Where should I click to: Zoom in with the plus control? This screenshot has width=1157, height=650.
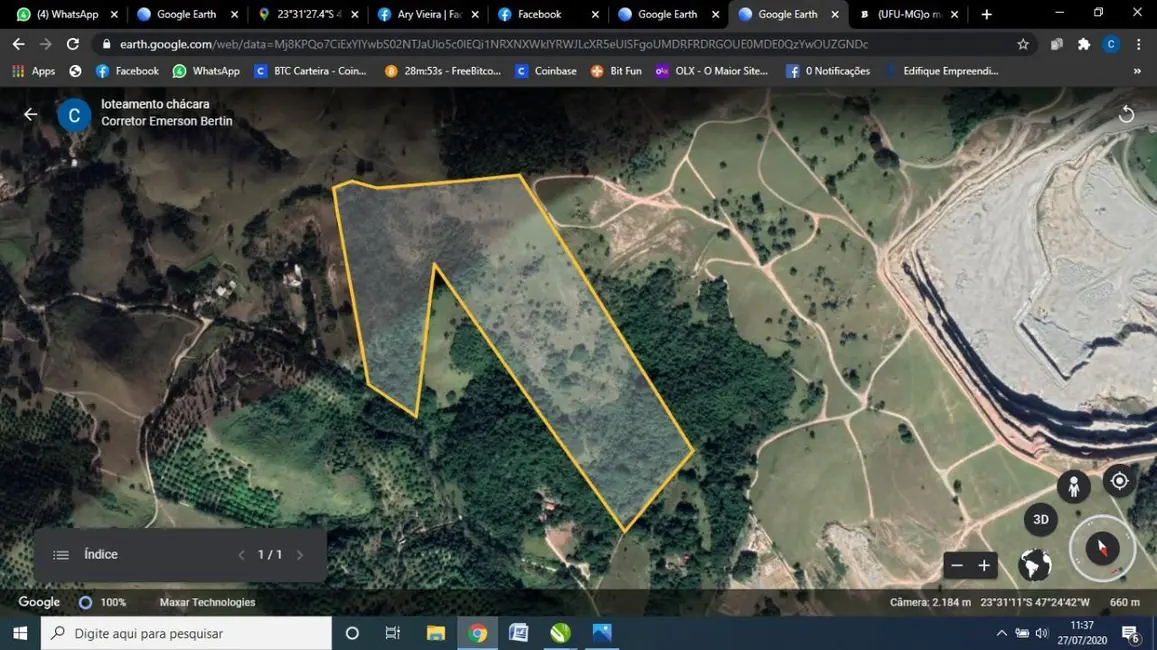coord(984,565)
